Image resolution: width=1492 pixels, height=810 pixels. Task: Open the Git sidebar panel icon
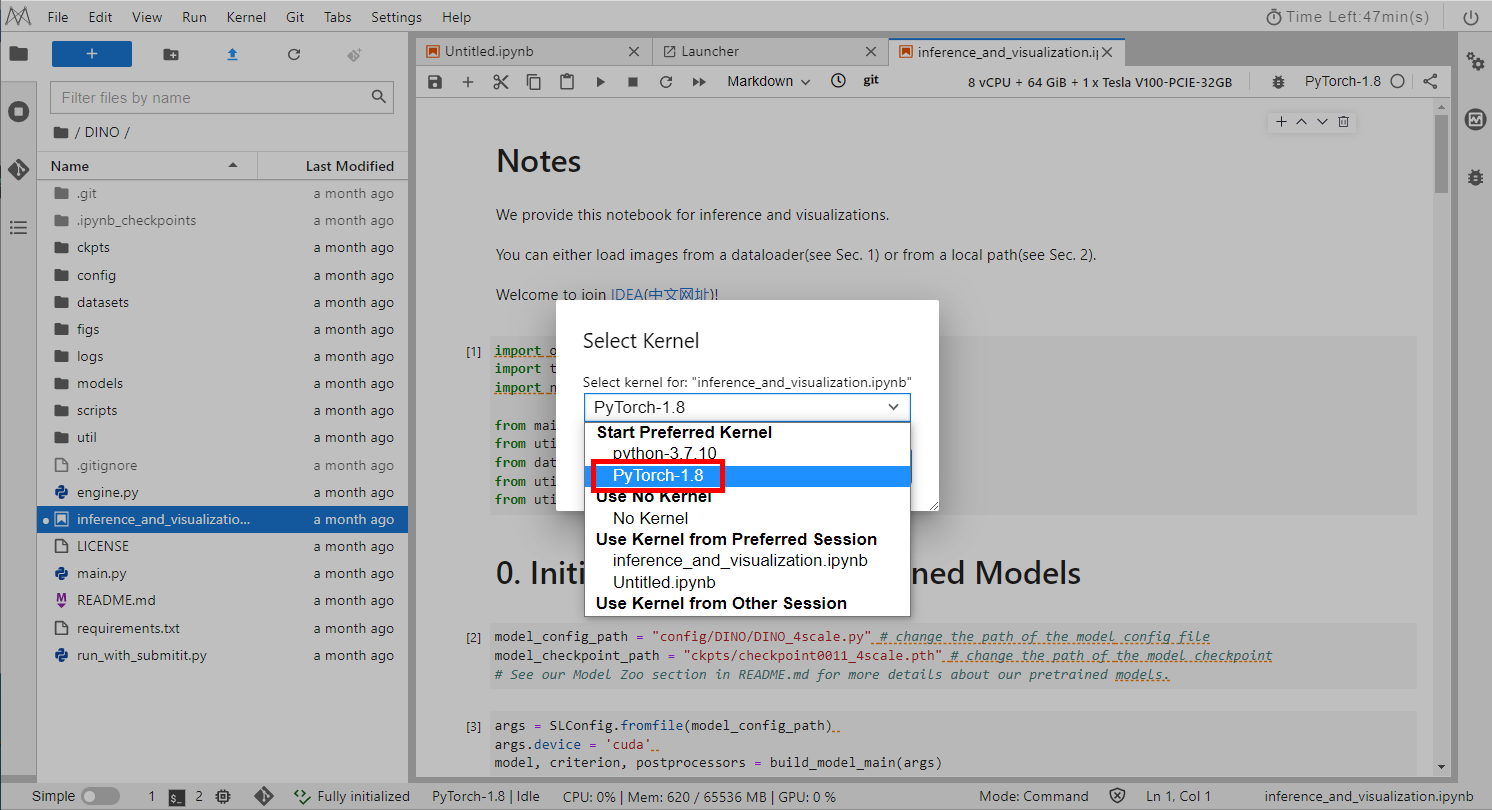pos(18,169)
